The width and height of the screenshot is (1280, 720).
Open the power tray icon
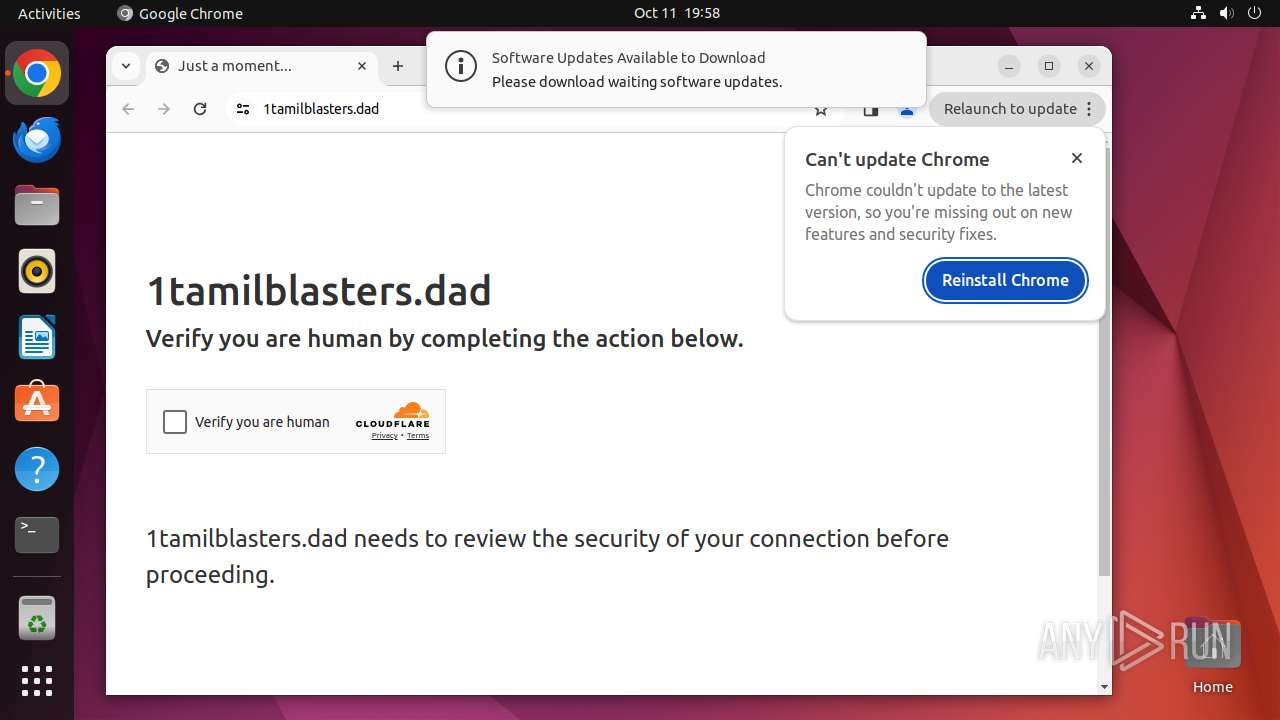(1254, 13)
